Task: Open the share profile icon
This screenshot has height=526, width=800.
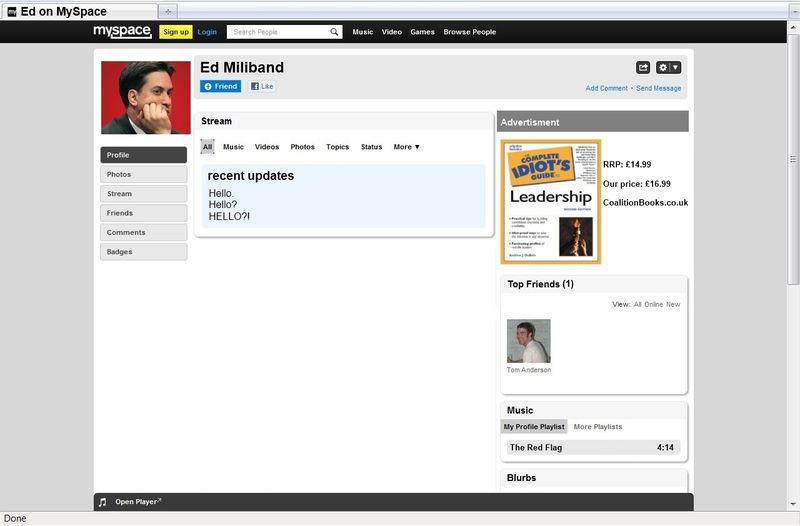Action: click(x=643, y=67)
